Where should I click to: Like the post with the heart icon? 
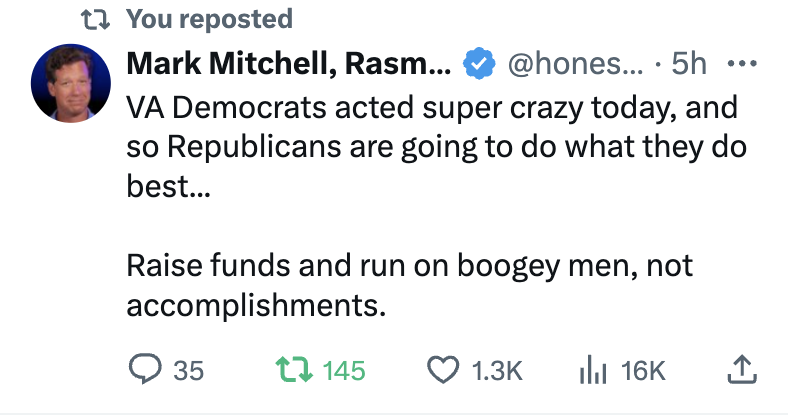pos(442,371)
